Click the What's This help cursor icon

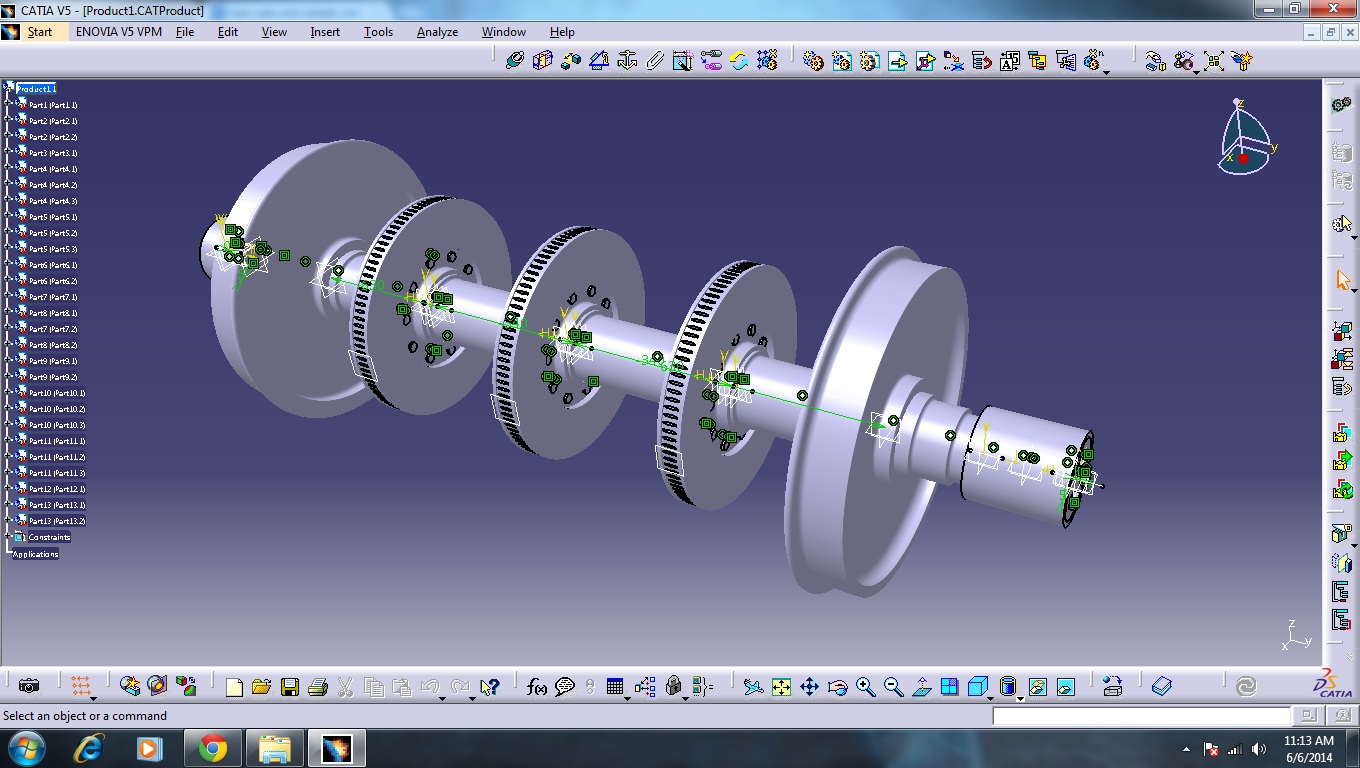pyautogui.click(x=489, y=686)
